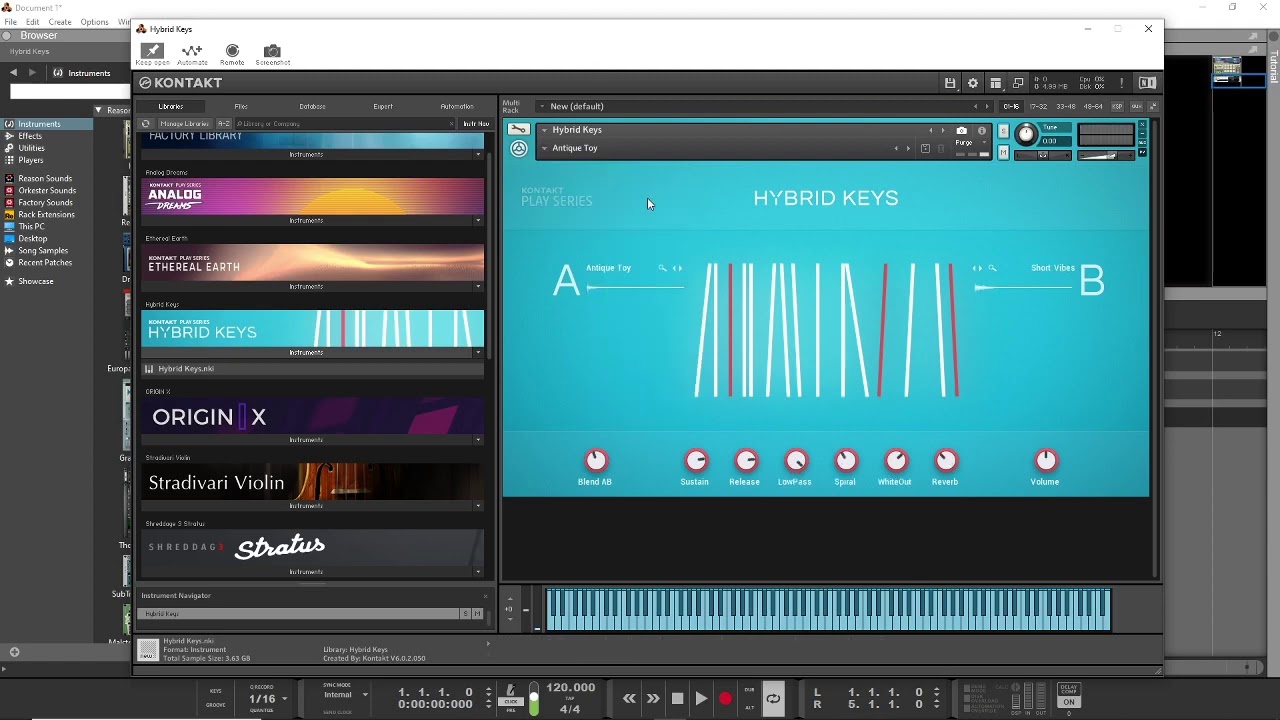Select Orkester Sounds in Reason browser
The image size is (1280, 720).
click(x=47, y=190)
